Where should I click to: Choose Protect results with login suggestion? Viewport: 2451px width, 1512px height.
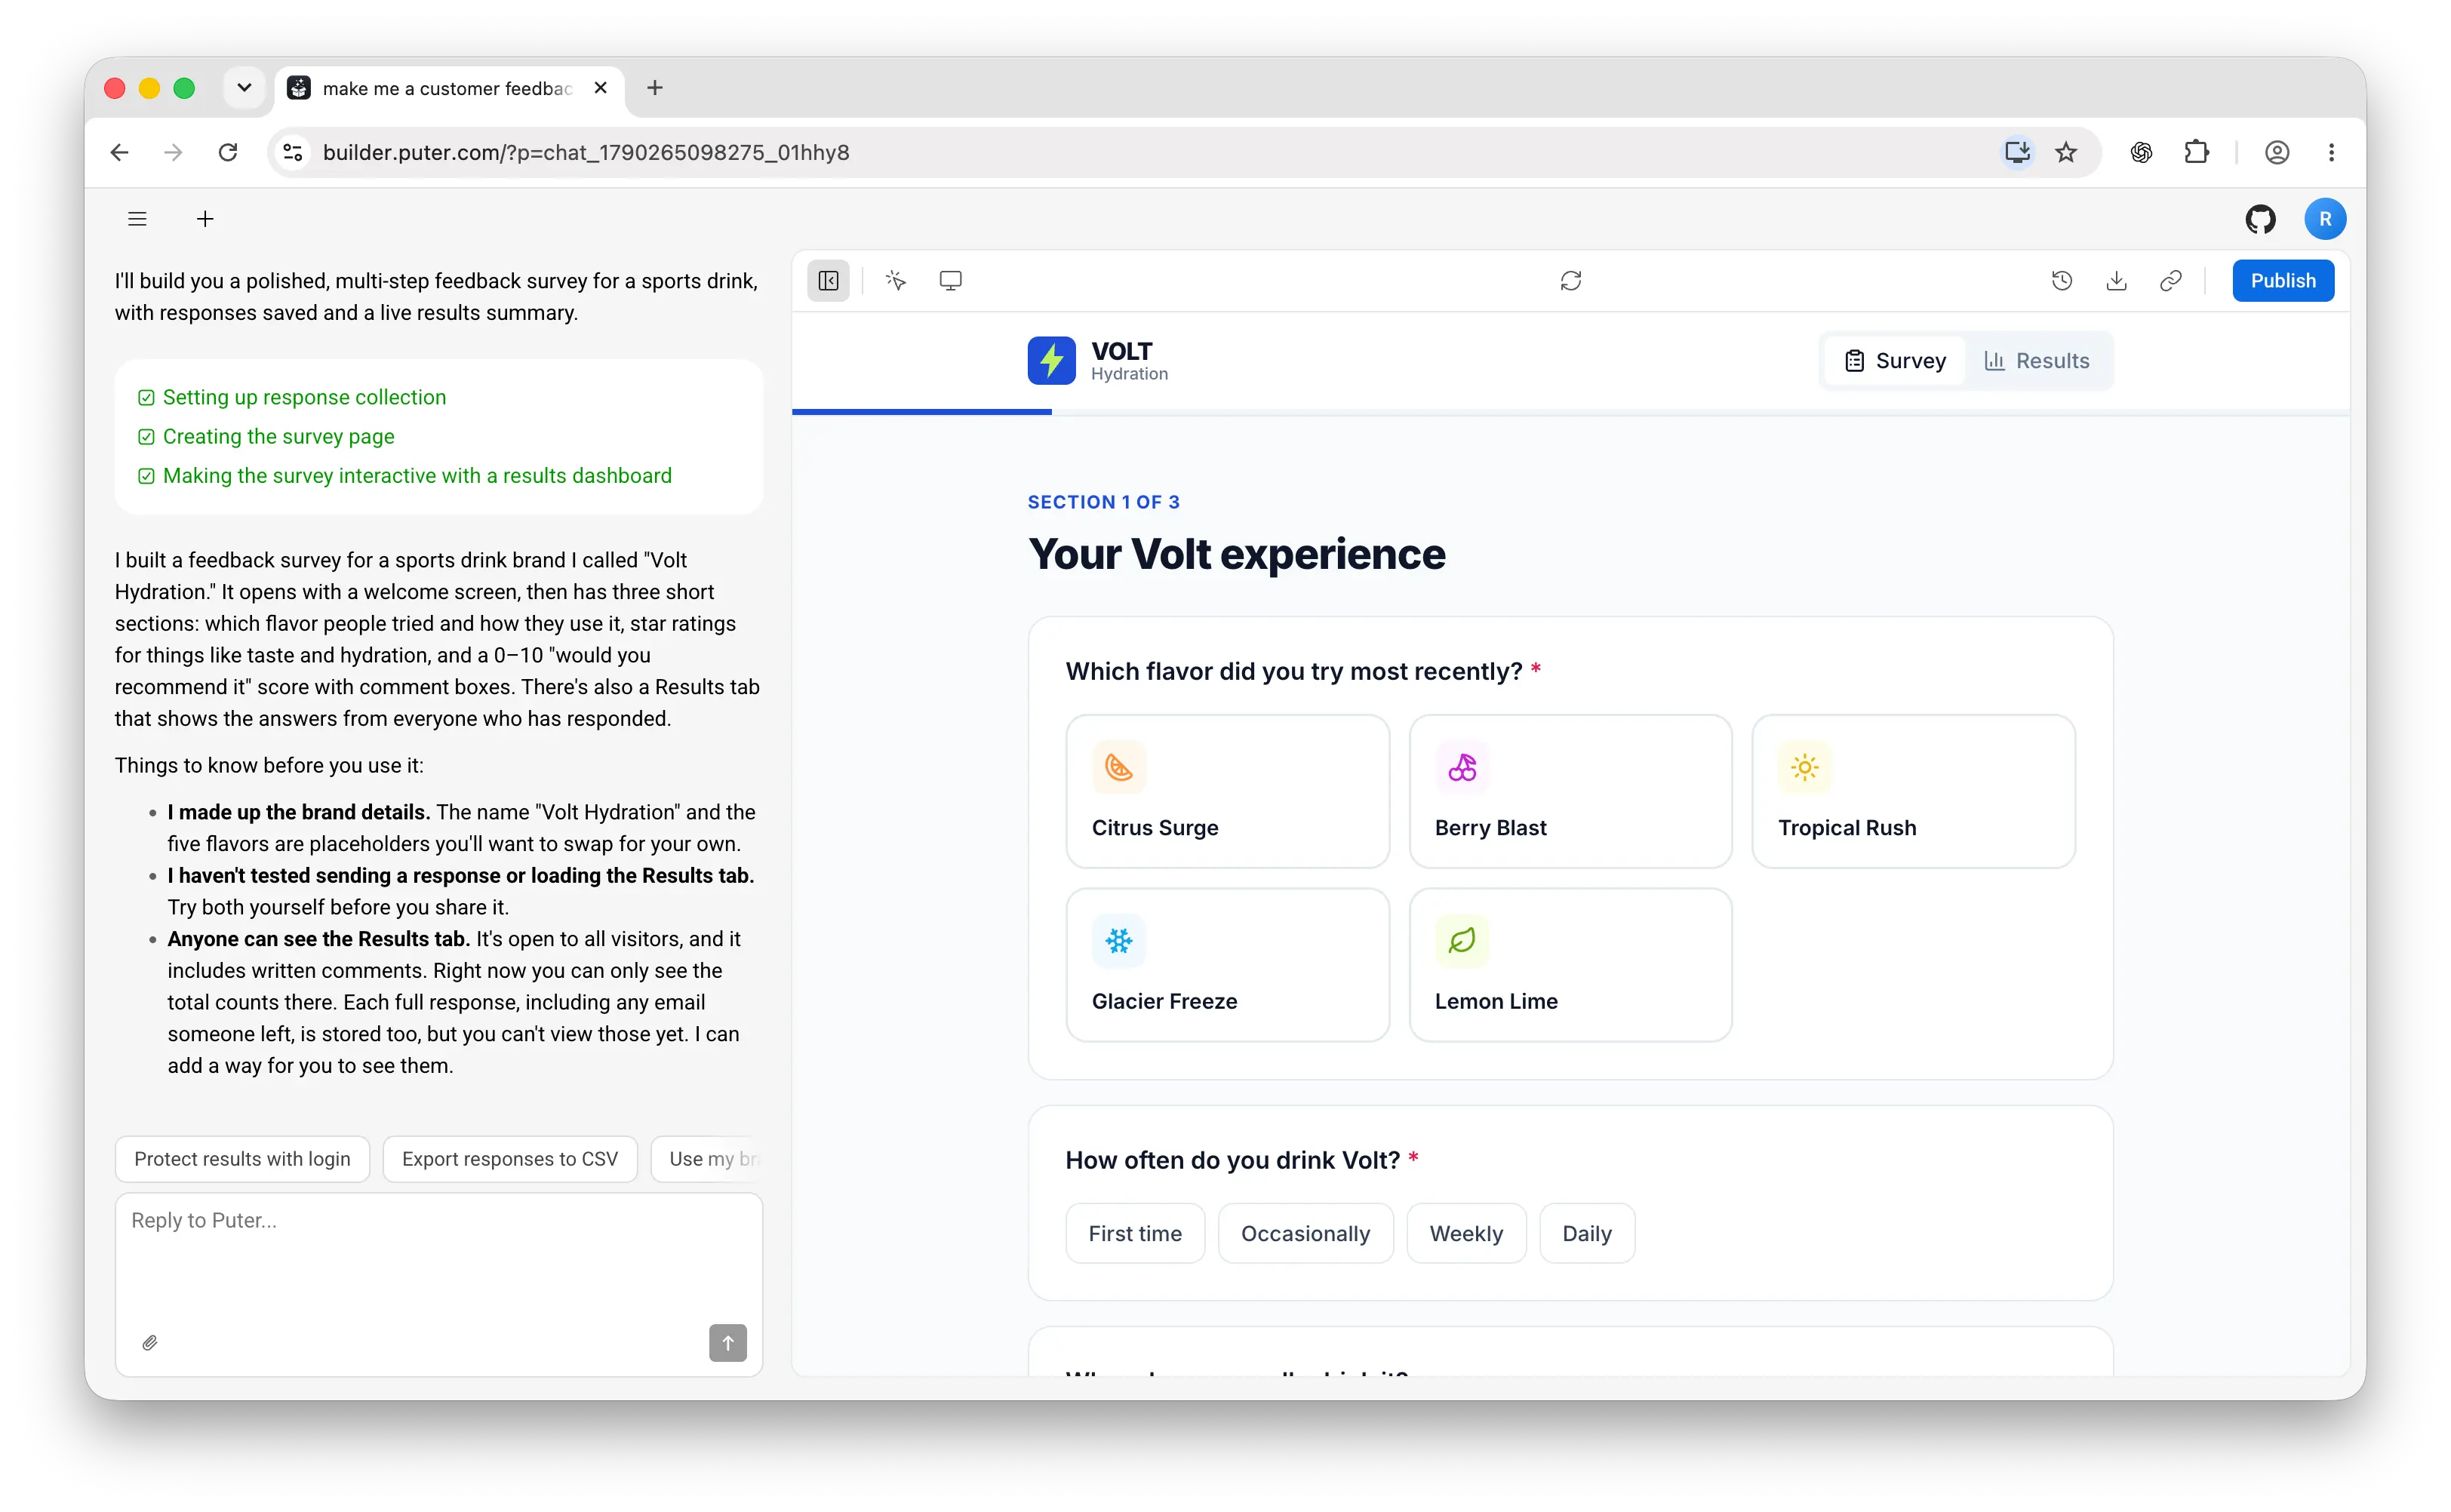[242, 1158]
